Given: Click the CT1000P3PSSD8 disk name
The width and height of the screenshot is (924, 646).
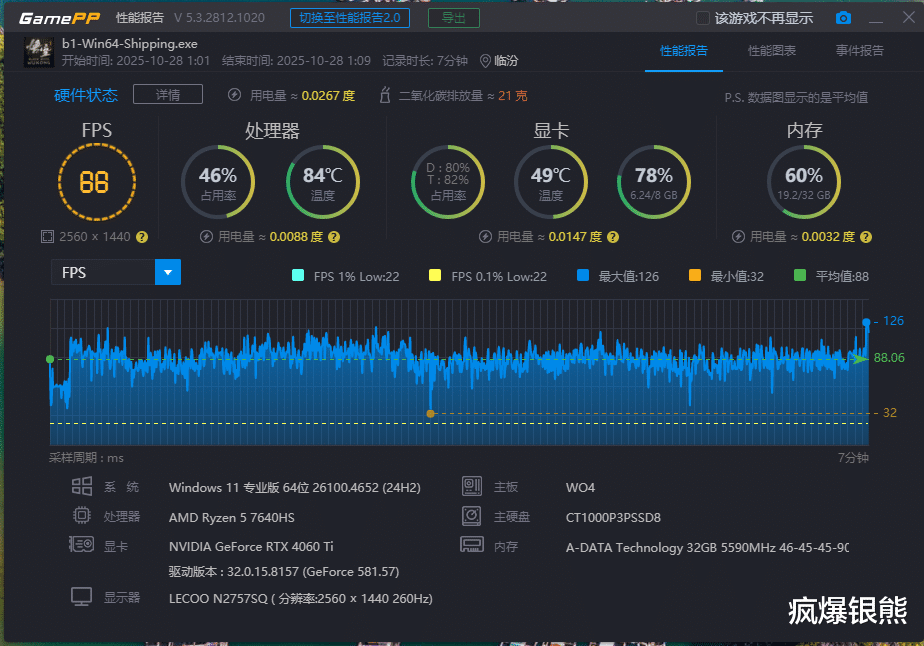Looking at the screenshot, I should click(x=613, y=518).
